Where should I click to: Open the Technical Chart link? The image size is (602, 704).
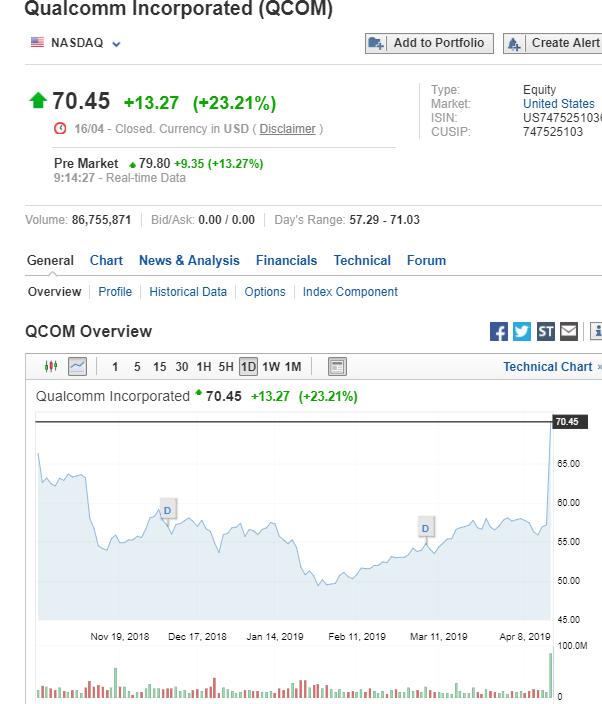click(549, 367)
